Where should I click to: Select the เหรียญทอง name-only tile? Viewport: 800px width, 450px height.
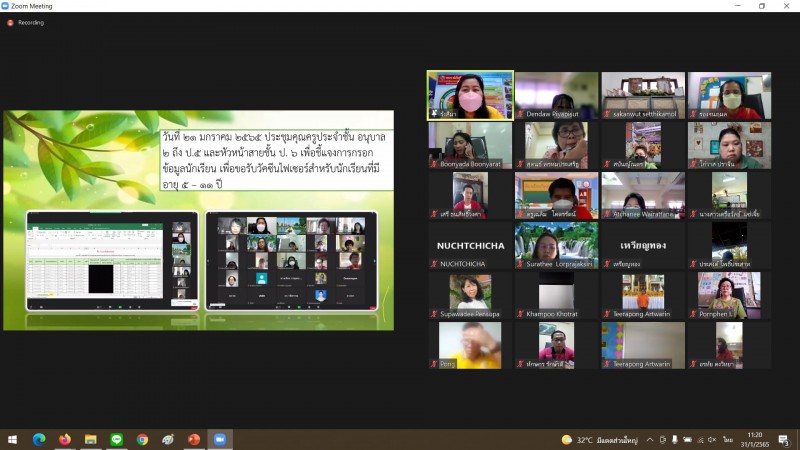(643, 245)
